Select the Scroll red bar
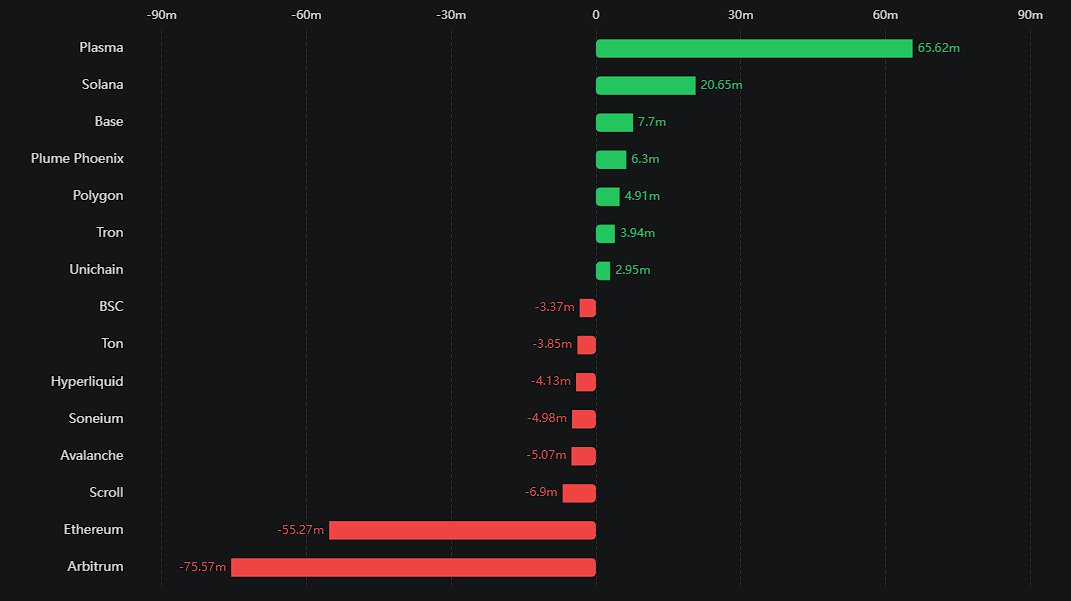This screenshot has width=1071, height=601. point(579,493)
